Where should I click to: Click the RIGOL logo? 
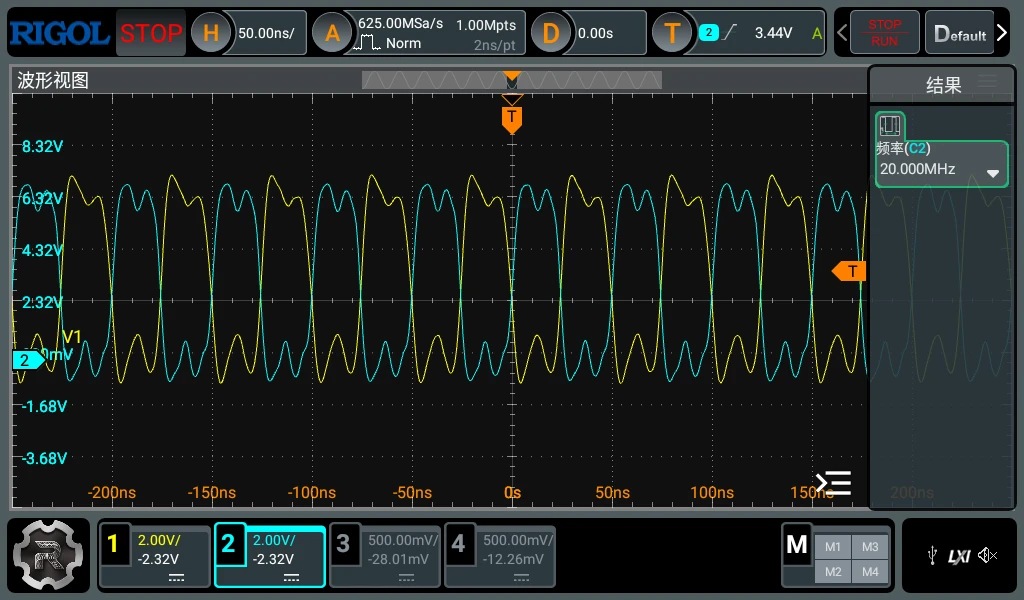click(59, 33)
